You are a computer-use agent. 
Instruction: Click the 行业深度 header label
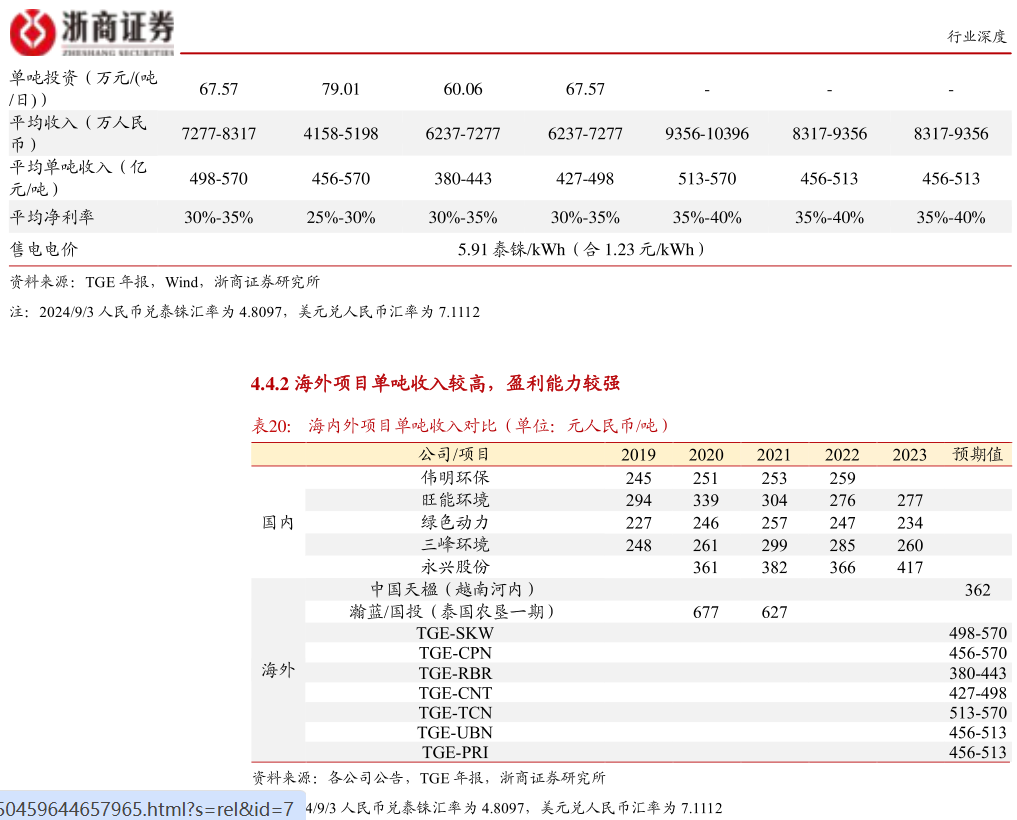coord(976,36)
